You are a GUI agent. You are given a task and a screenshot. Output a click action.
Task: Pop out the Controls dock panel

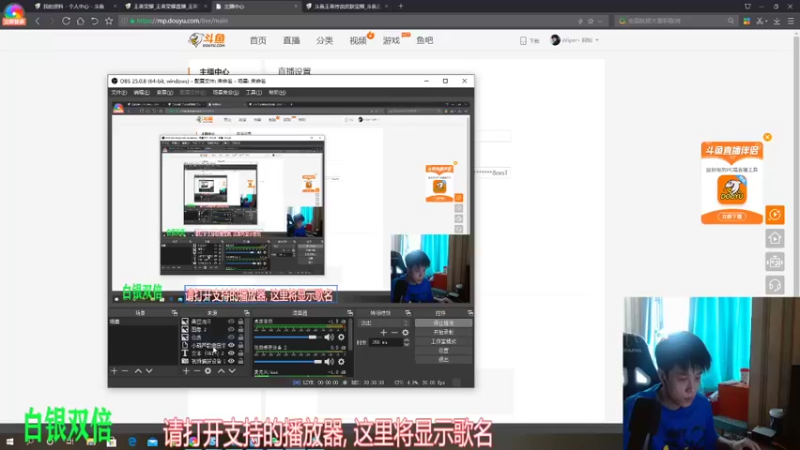pyautogui.click(x=470, y=313)
